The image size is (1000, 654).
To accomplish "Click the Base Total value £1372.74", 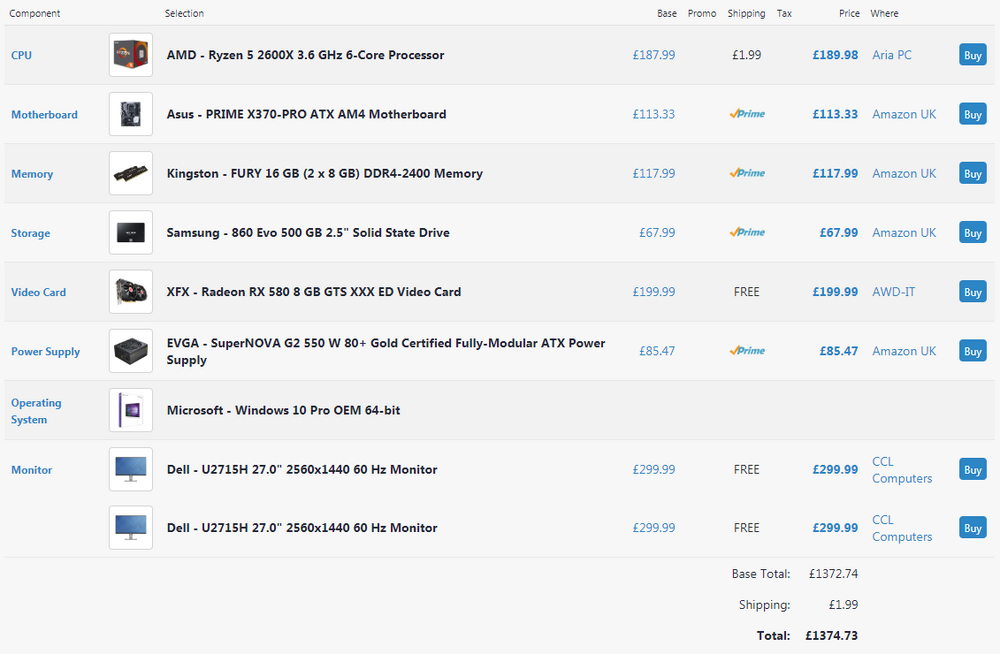I will coord(833,574).
